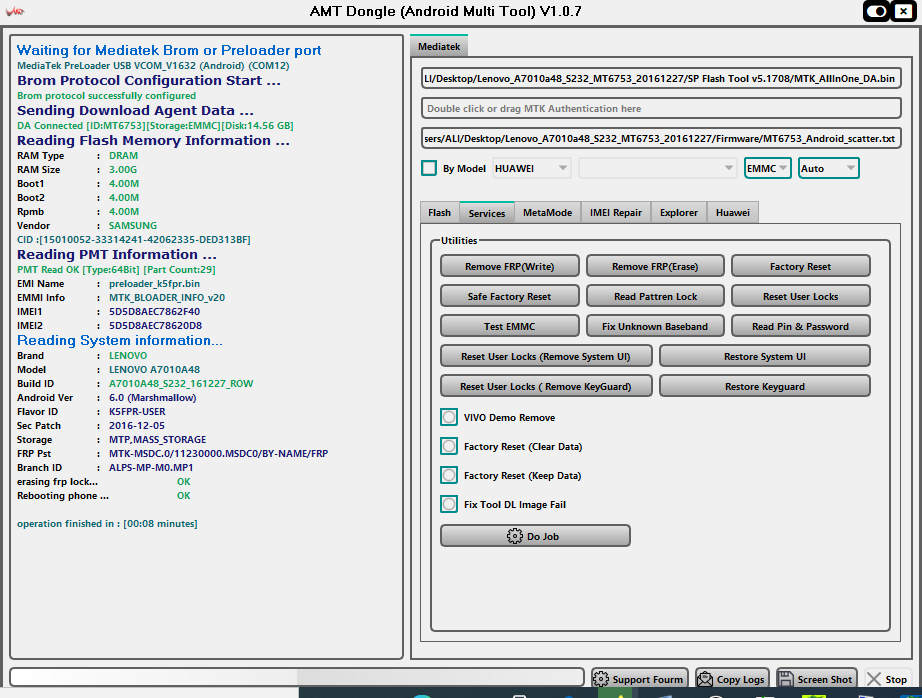Expand the empty model dropdown
The image size is (922, 698).
657,168
